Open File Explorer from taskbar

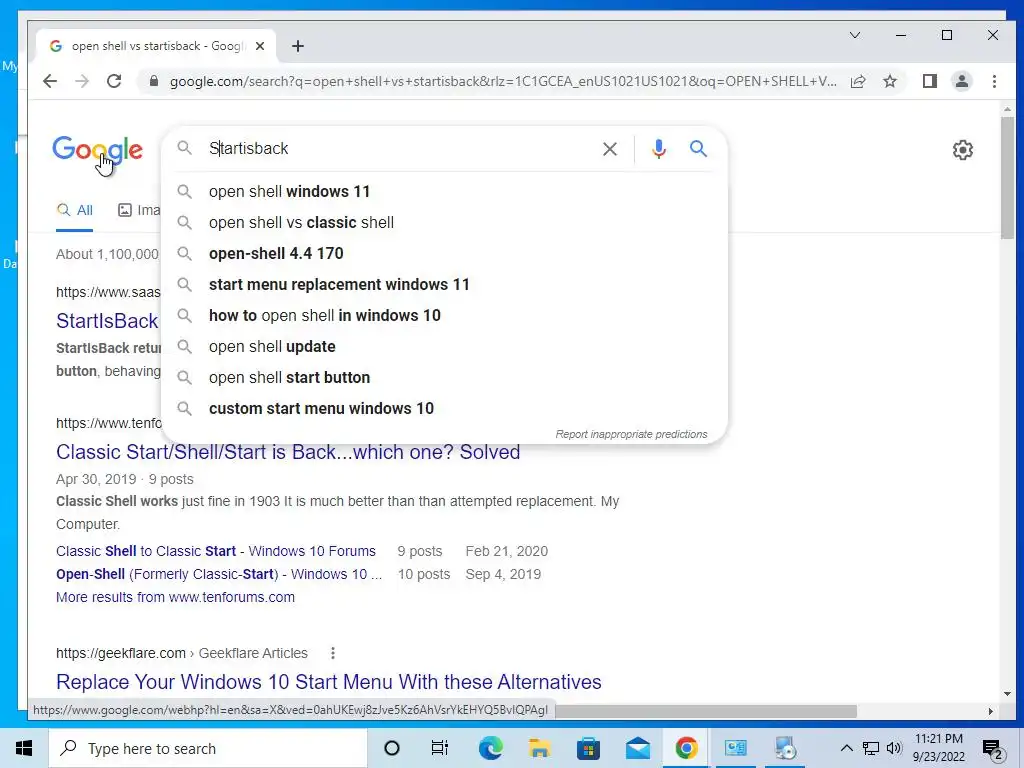pos(539,748)
